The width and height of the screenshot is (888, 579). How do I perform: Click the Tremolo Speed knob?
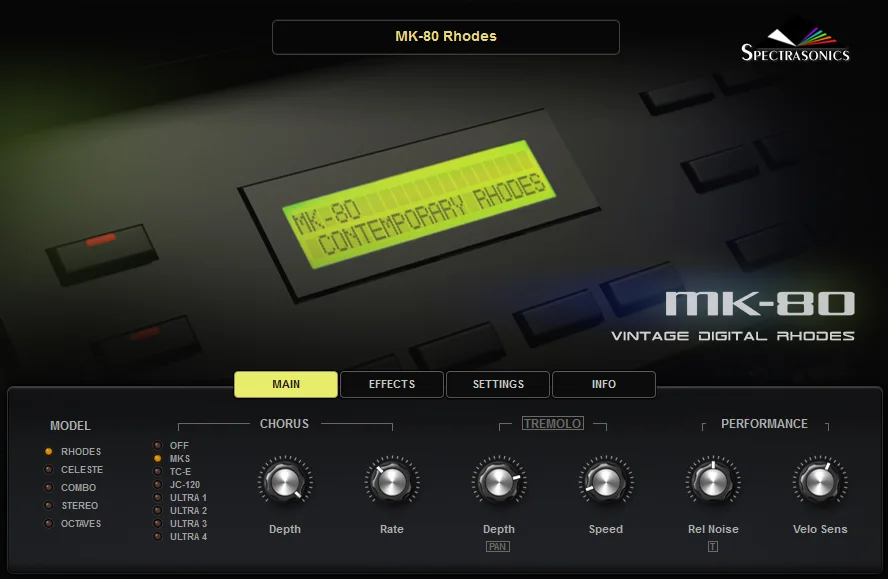click(605, 482)
